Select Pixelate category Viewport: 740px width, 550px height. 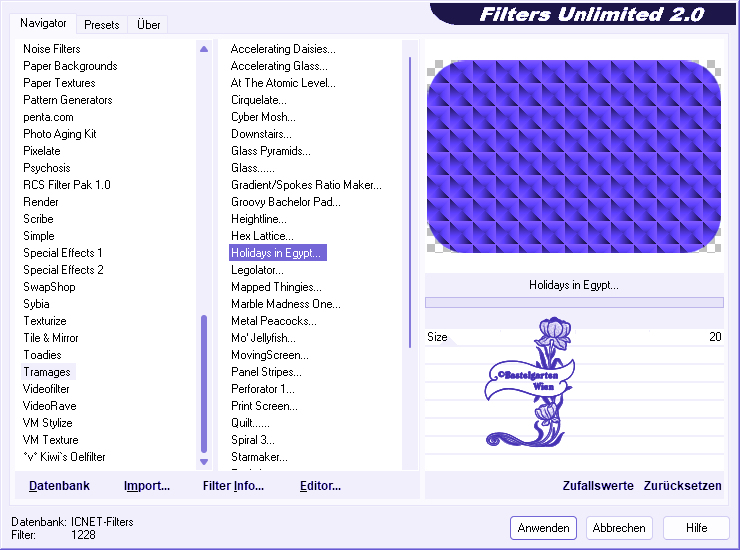click(x=42, y=151)
